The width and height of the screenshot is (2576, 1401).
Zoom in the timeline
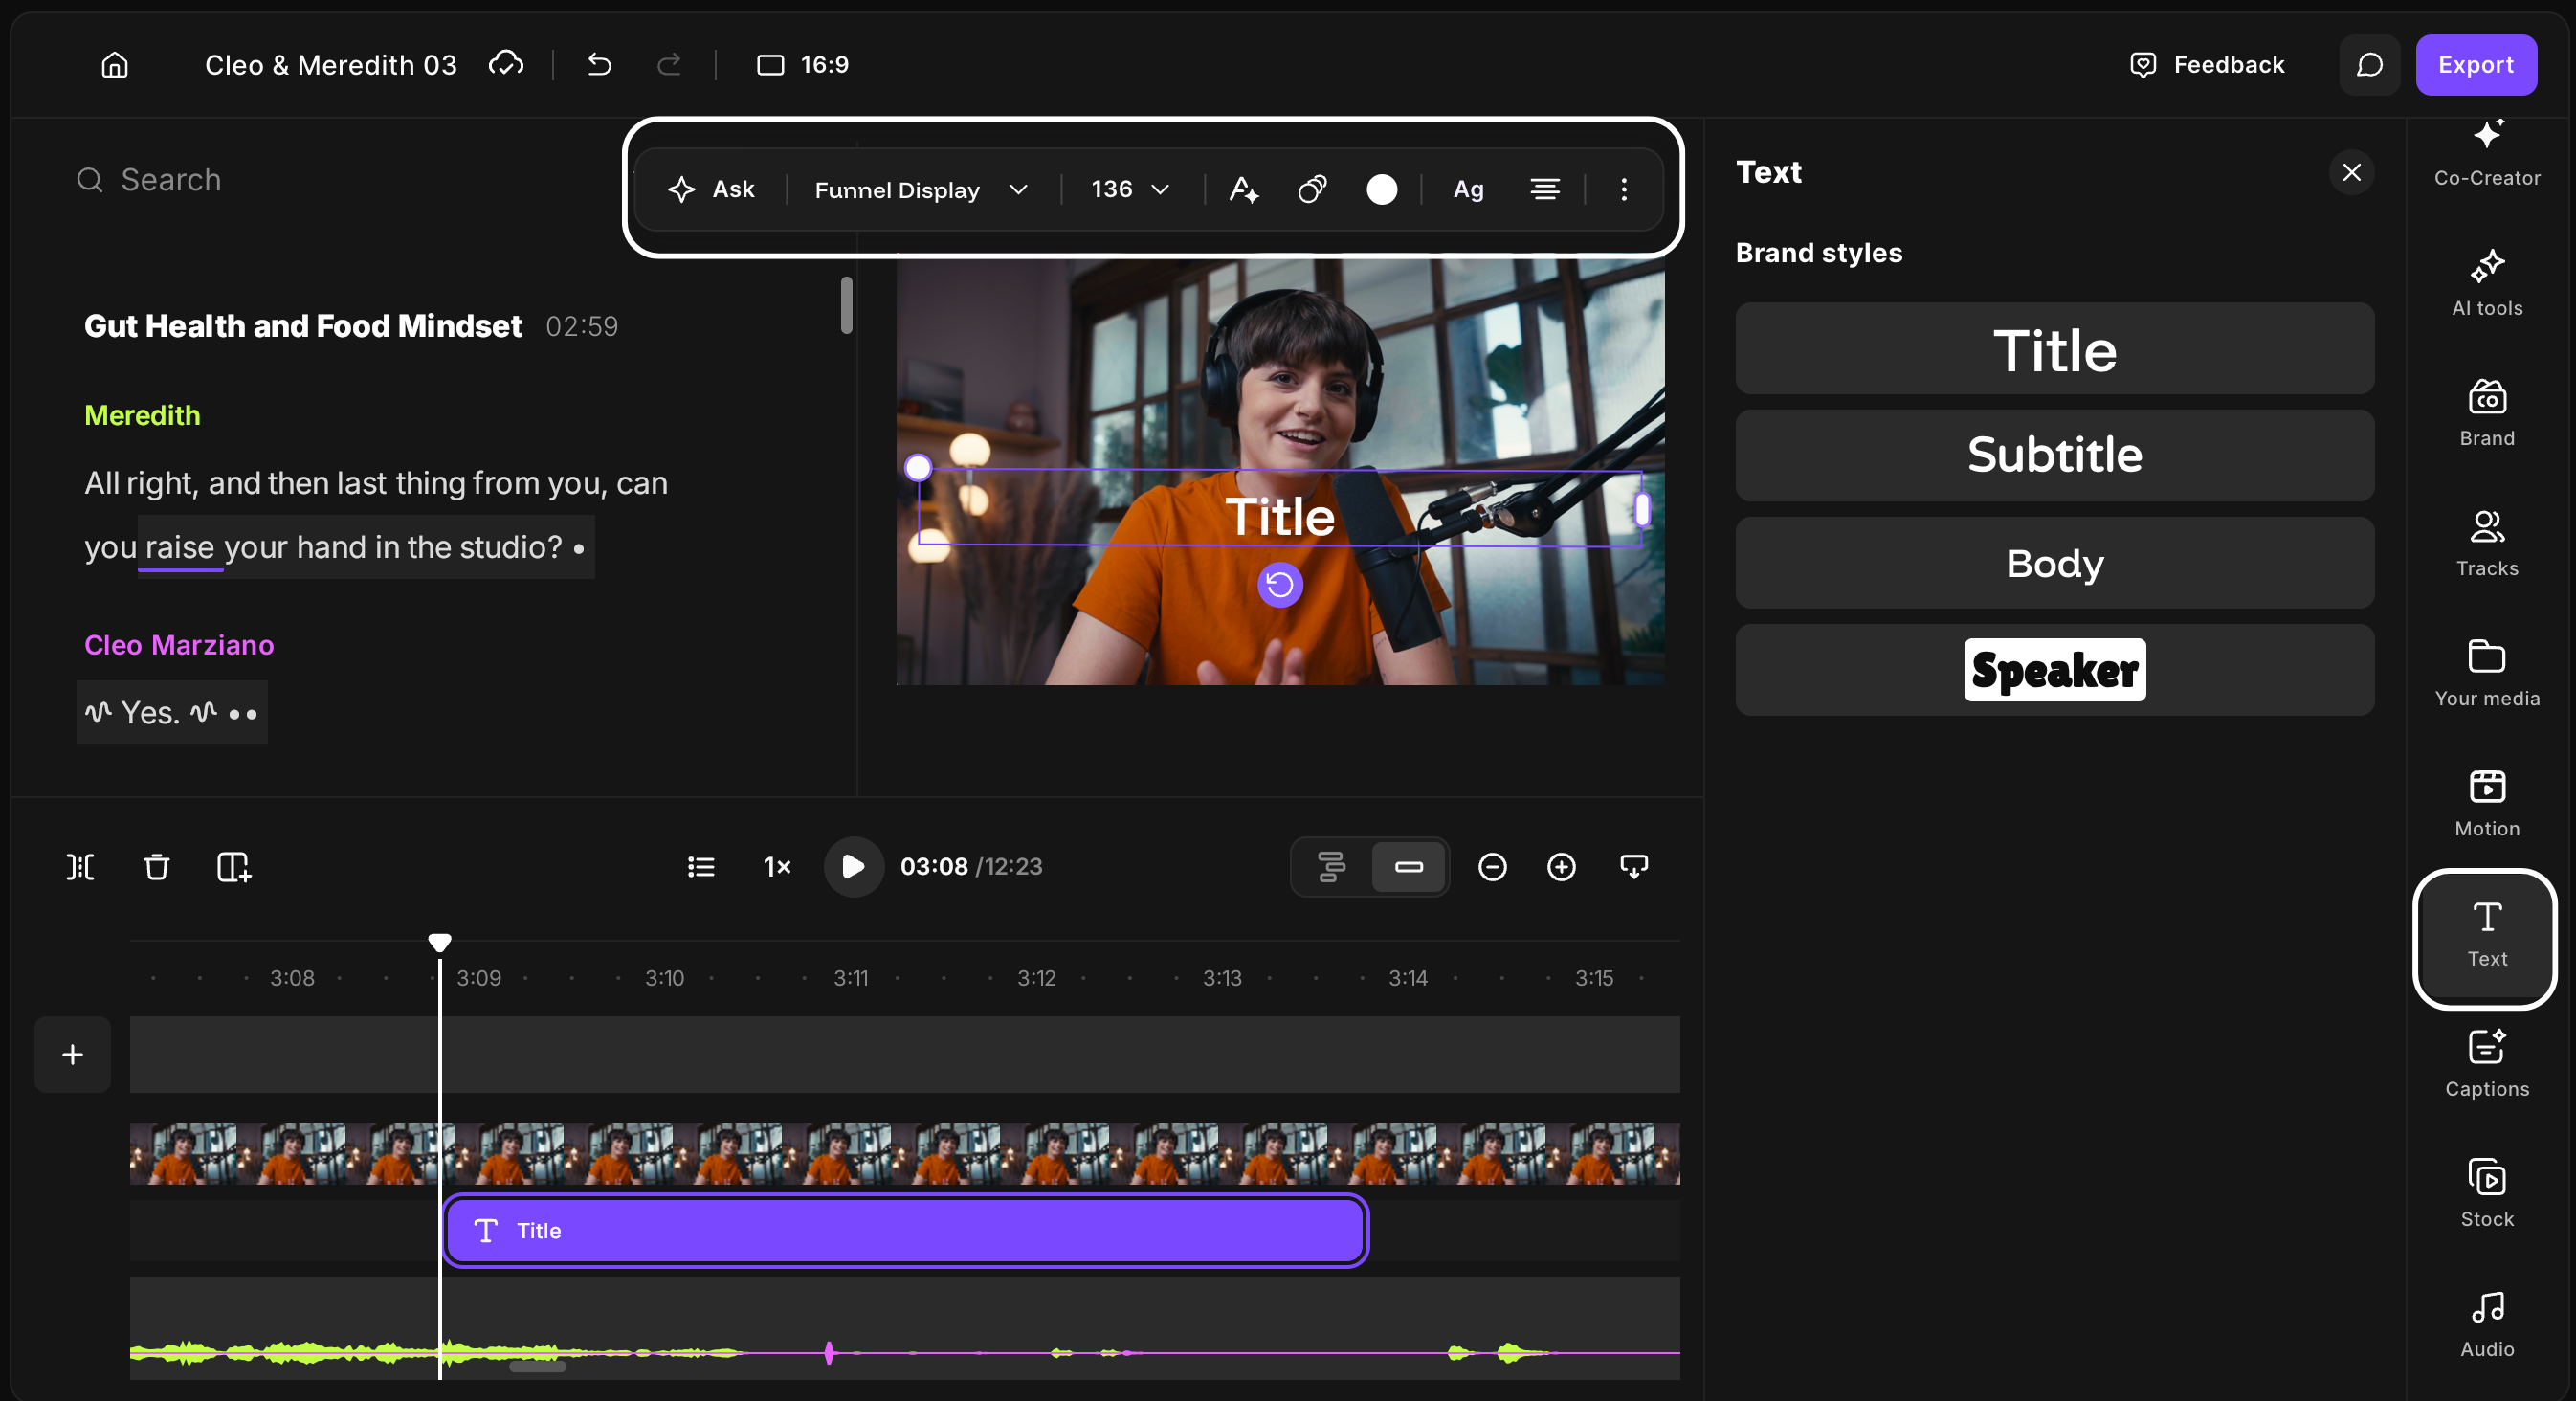pos(1560,866)
